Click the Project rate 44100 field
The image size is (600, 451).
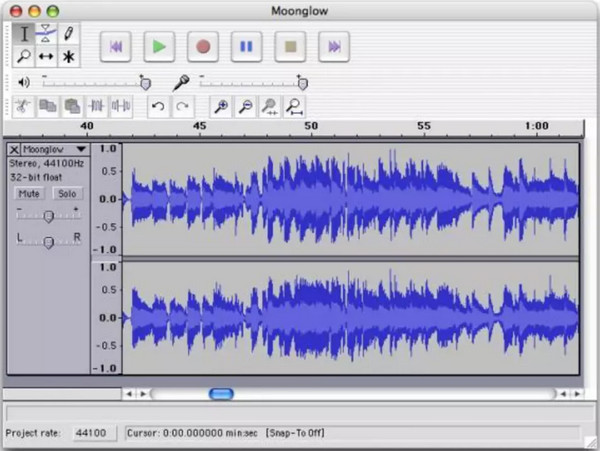(x=92, y=433)
